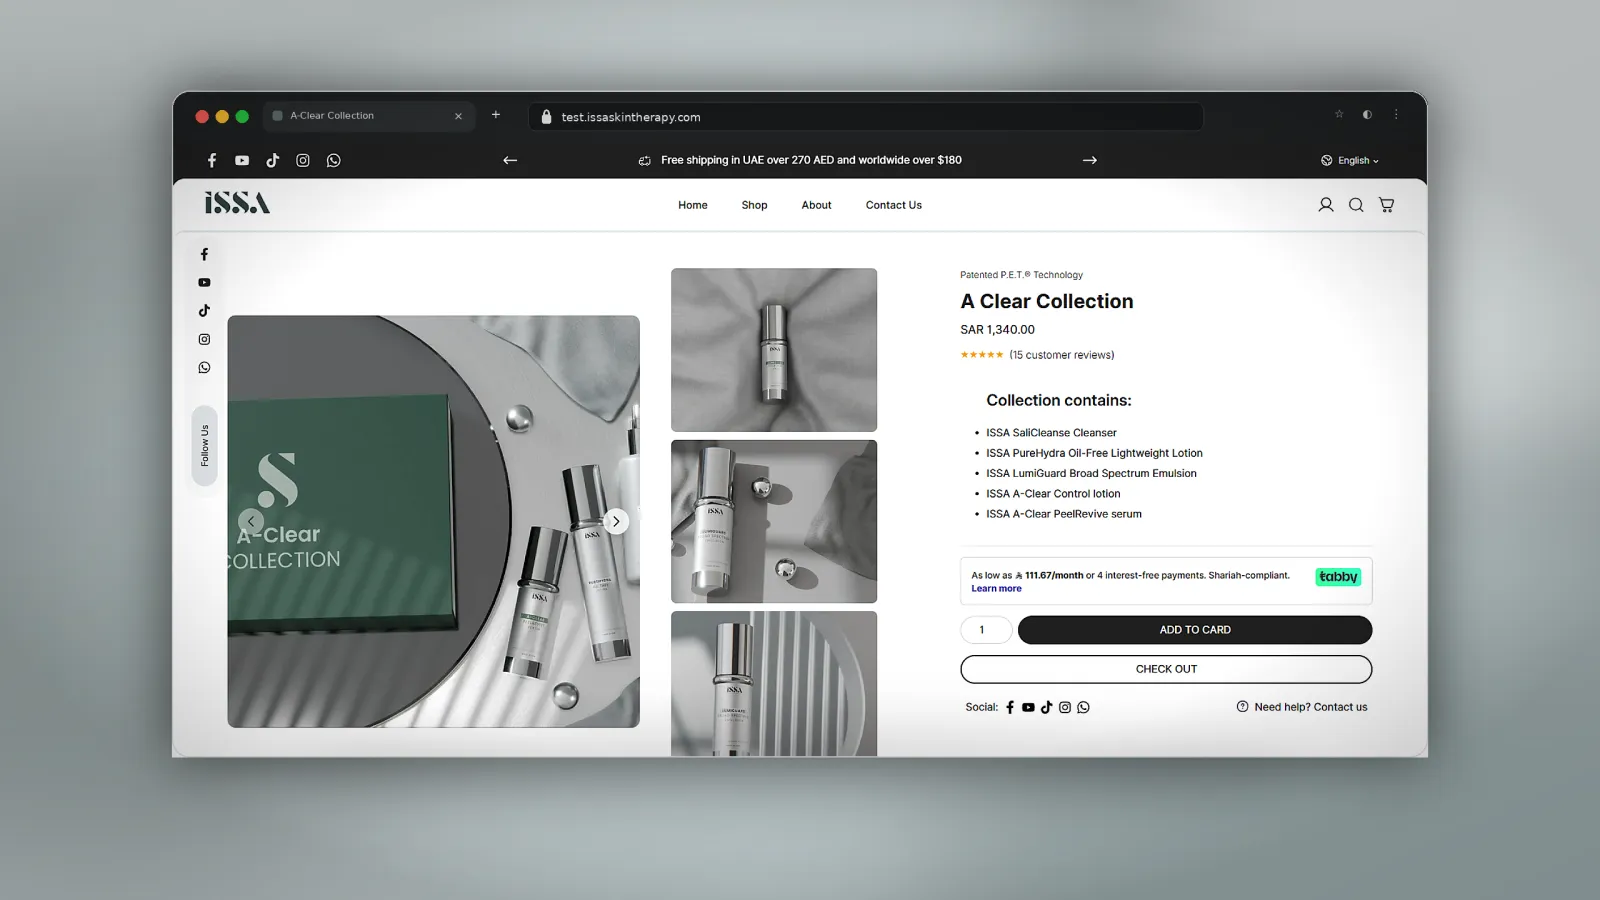The height and width of the screenshot is (900, 1600).
Task: Bookmark page with star icon
Action: click(x=1339, y=114)
